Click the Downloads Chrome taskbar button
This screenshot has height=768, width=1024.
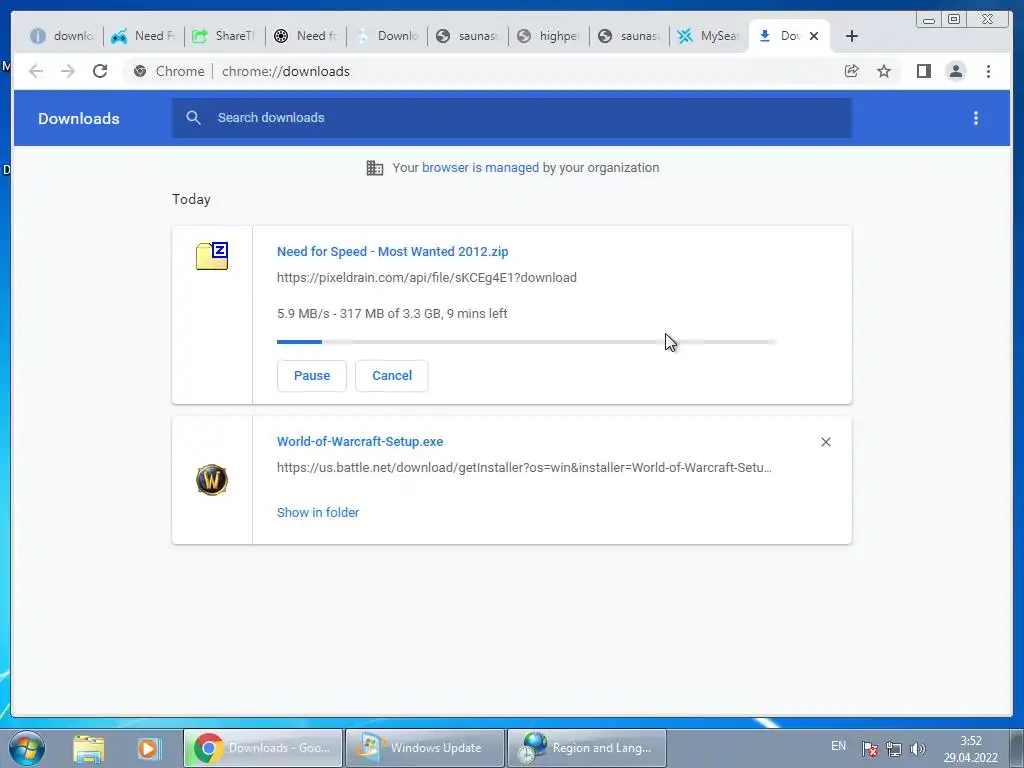[x=263, y=748]
